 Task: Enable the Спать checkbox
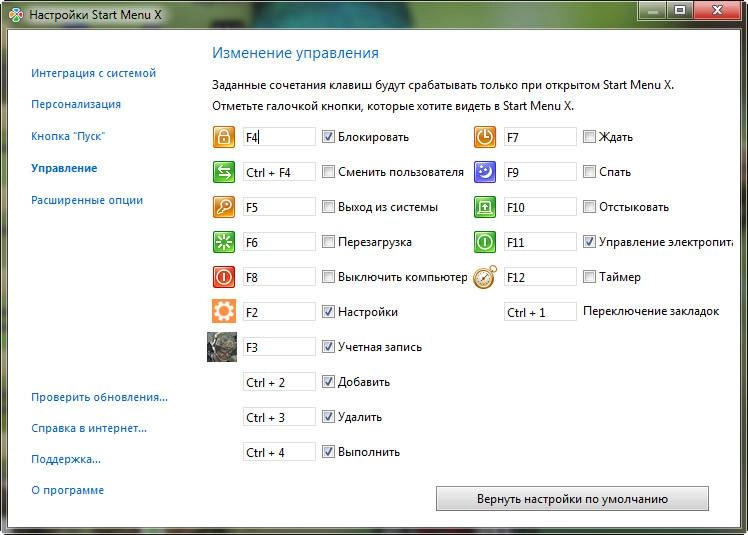tap(590, 171)
